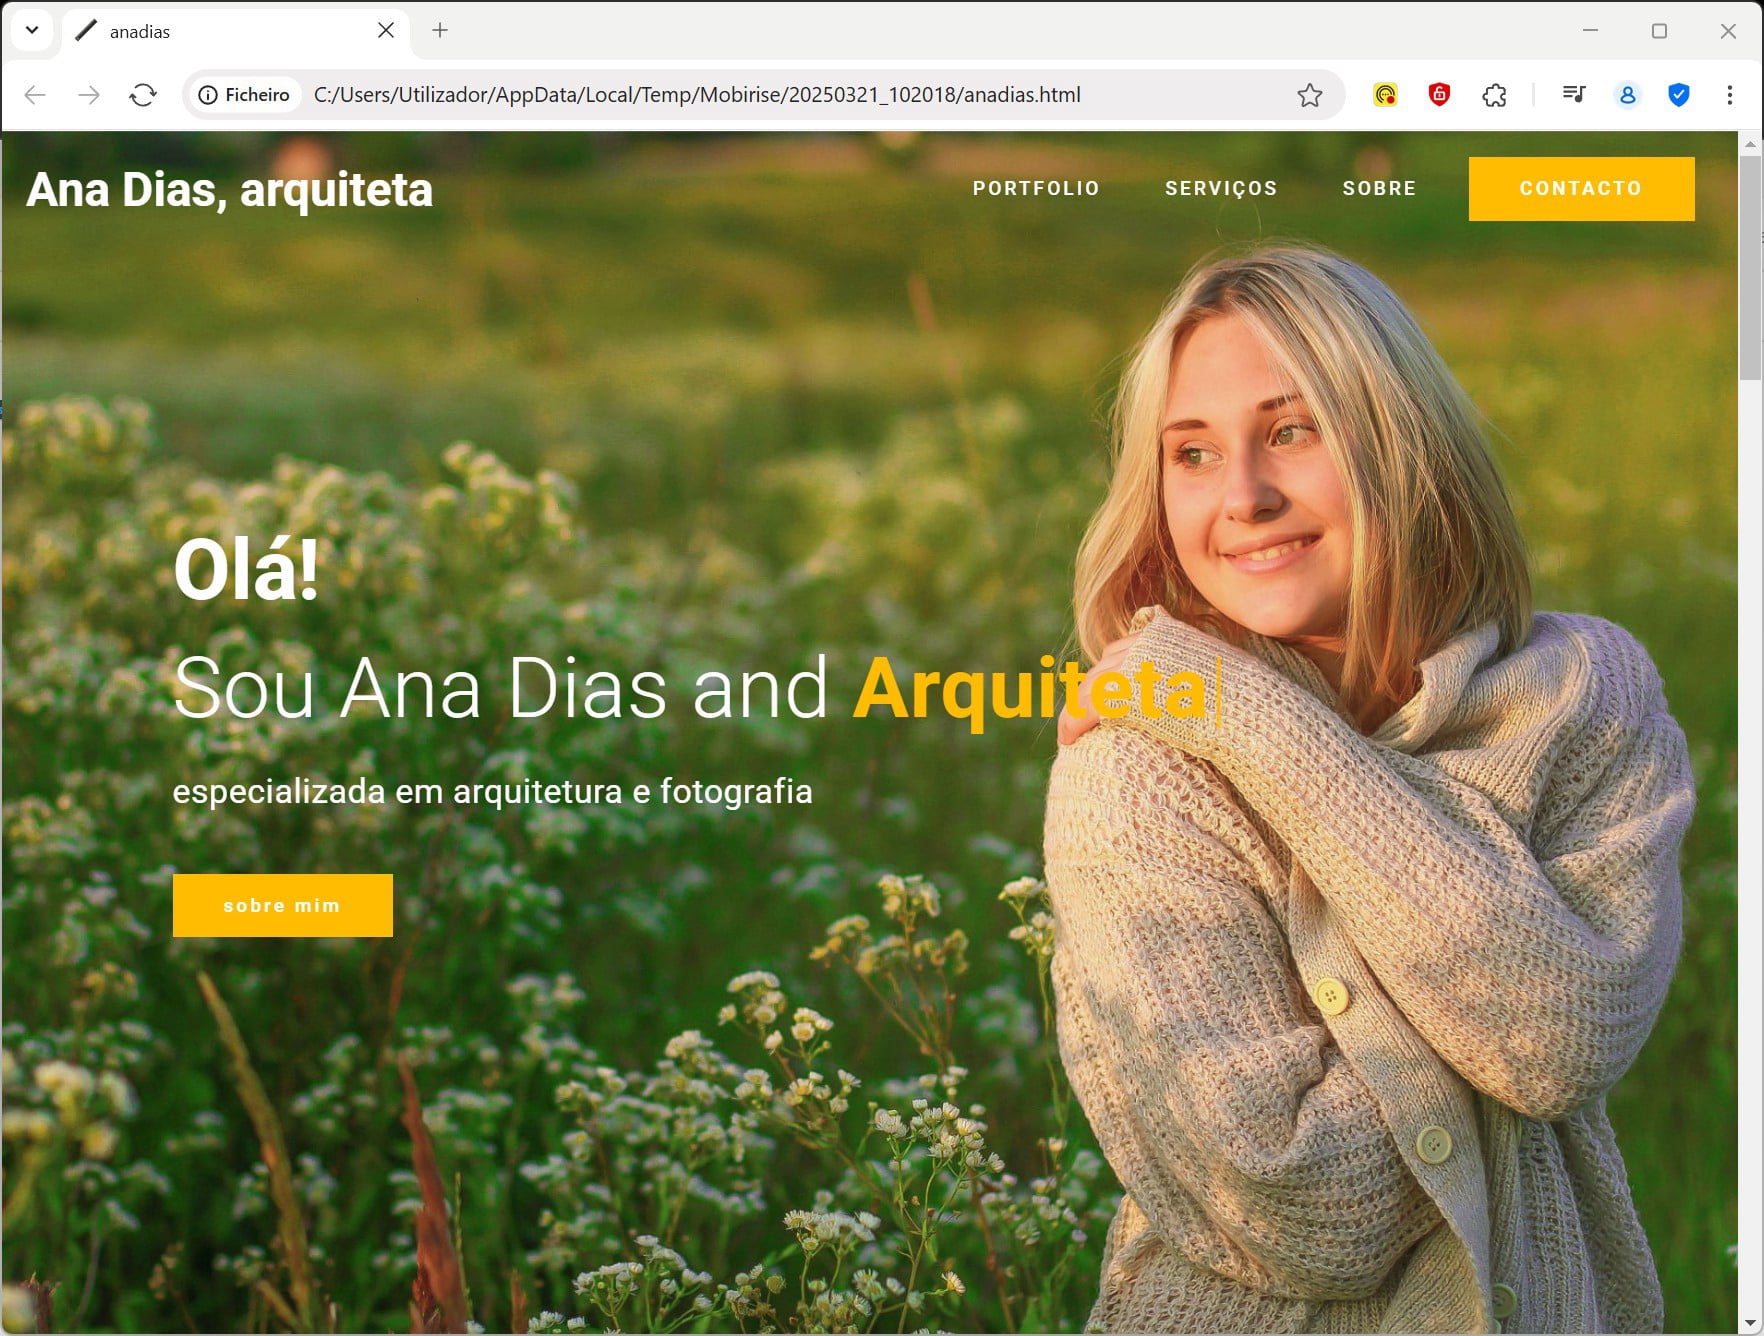1764x1336 pixels.
Task: Bookmark this page with the star icon
Action: [x=1309, y=95]
